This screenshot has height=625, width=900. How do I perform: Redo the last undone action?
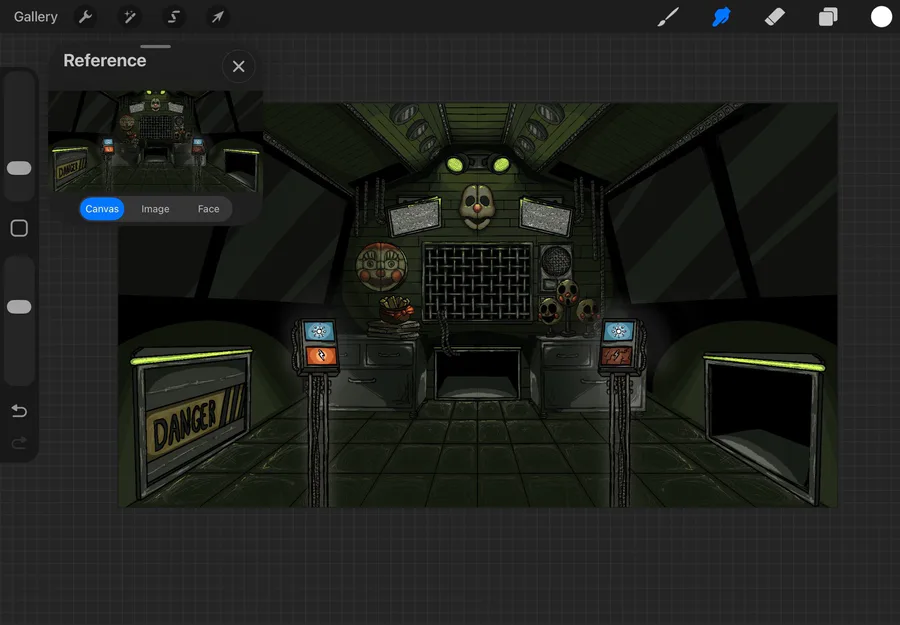coord(19,443)
